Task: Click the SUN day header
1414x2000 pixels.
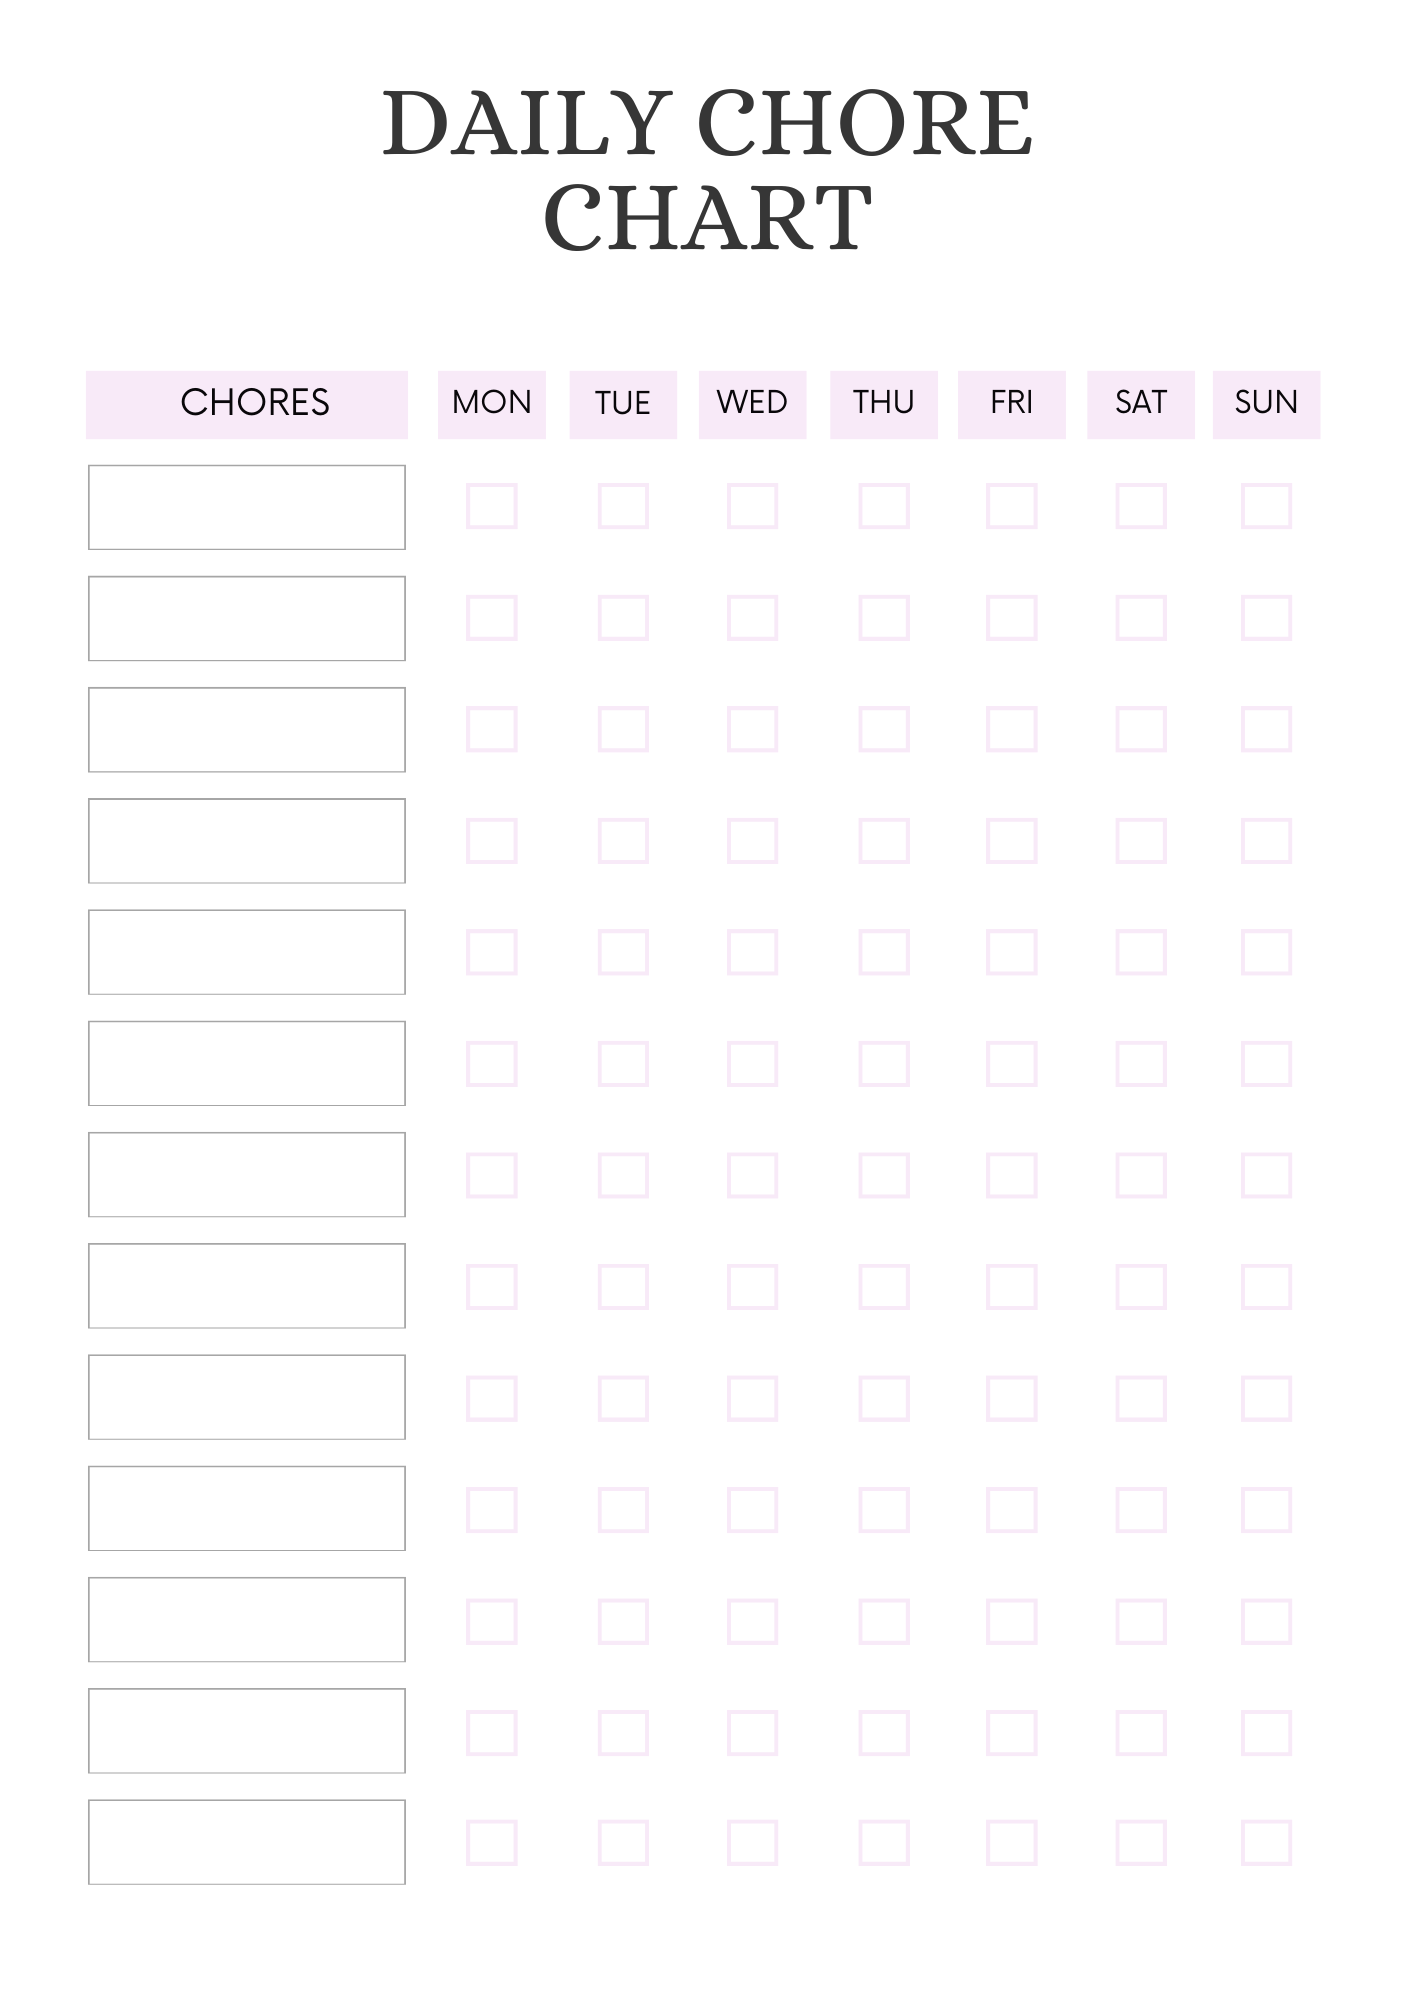Action: 1266,404
